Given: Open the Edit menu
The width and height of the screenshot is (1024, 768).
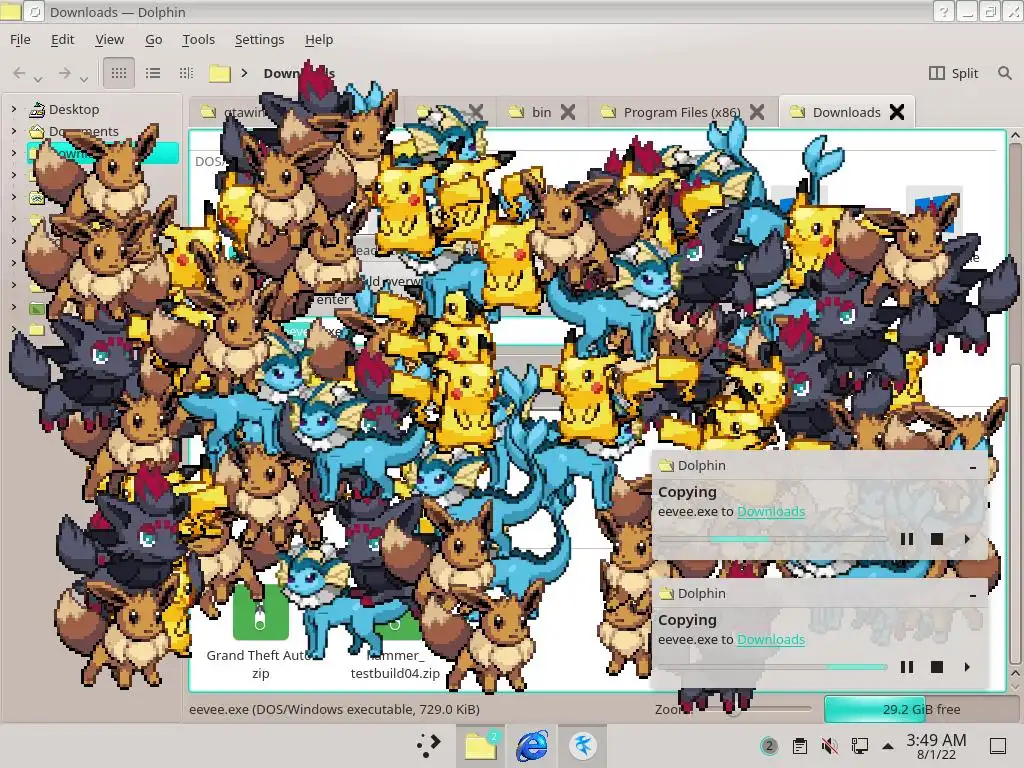Looking at the screenshot, I should [63, 39].
